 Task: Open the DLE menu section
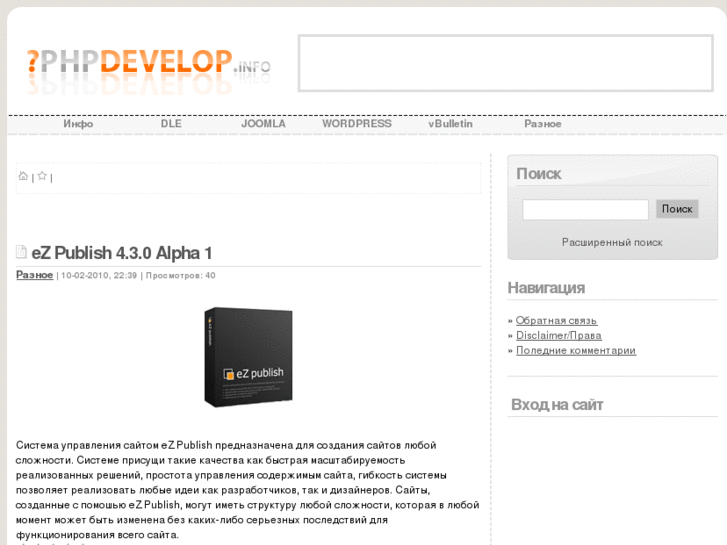171,124
